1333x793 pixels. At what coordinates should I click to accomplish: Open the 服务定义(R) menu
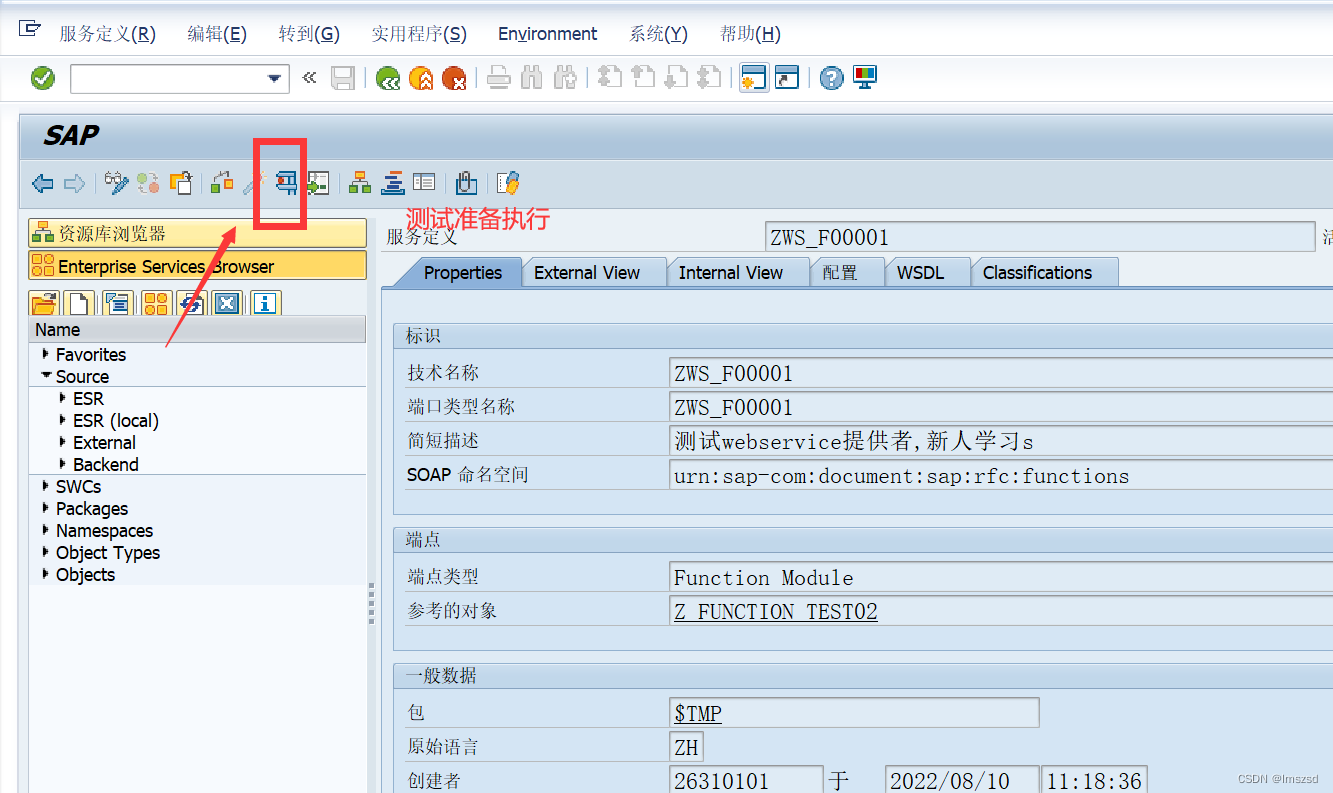coord(108,34)
